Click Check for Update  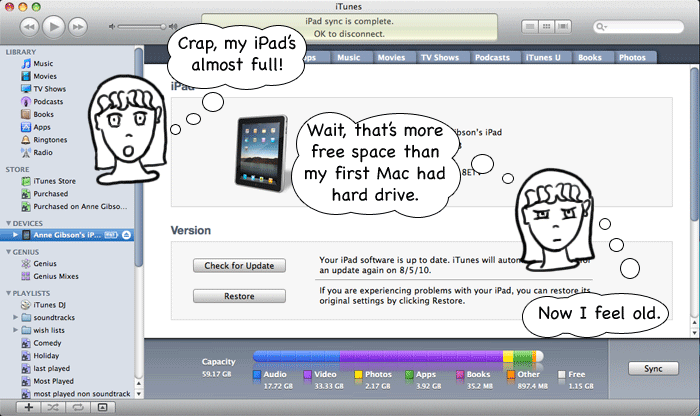coord(239,266)
